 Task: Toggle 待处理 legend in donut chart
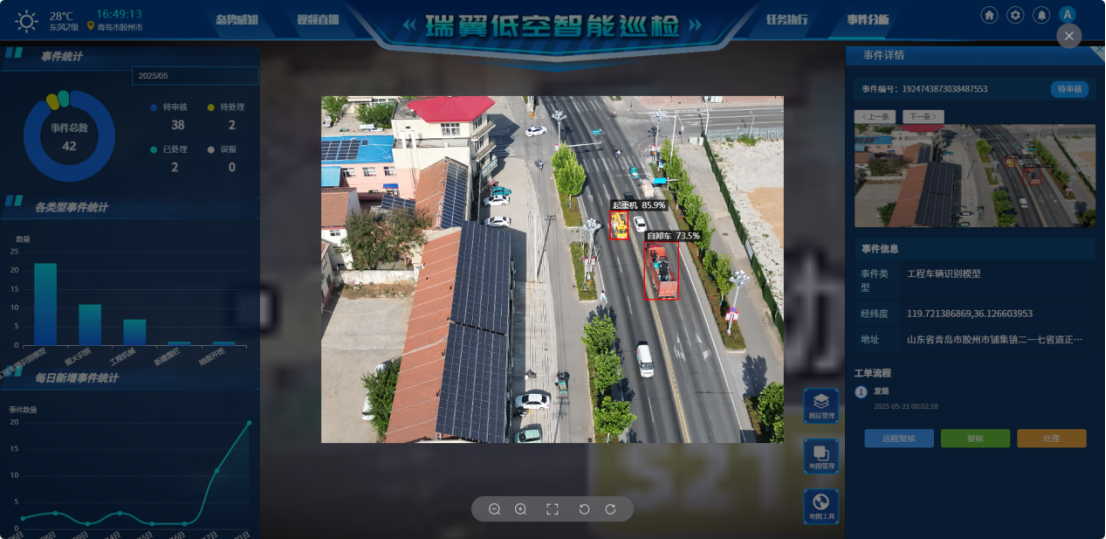click(x=226, y=107)
